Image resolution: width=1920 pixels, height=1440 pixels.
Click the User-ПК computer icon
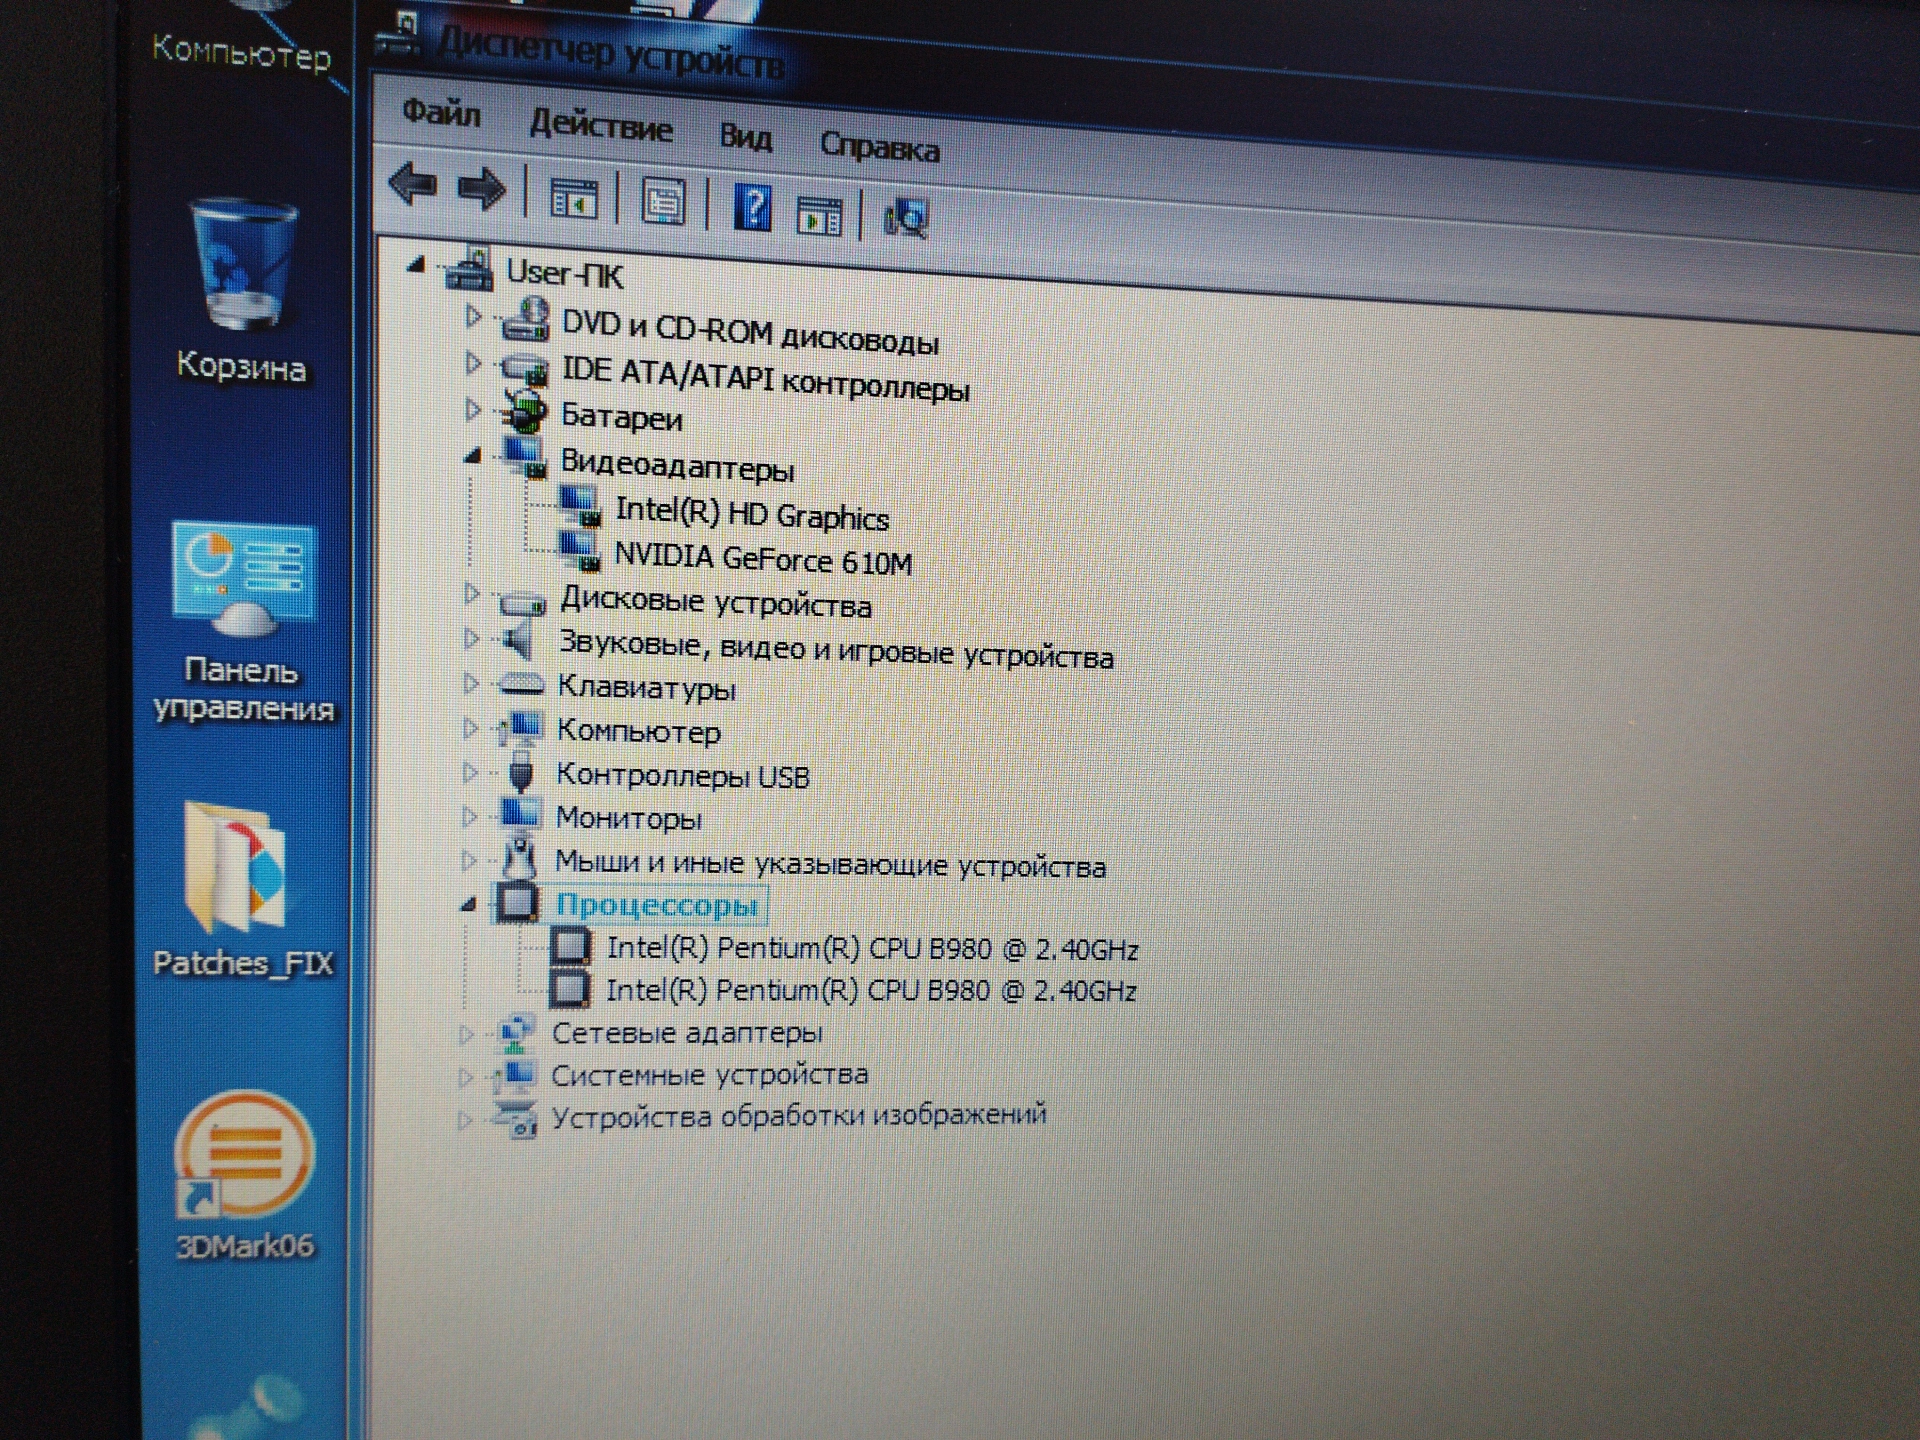tap(469, 268)
